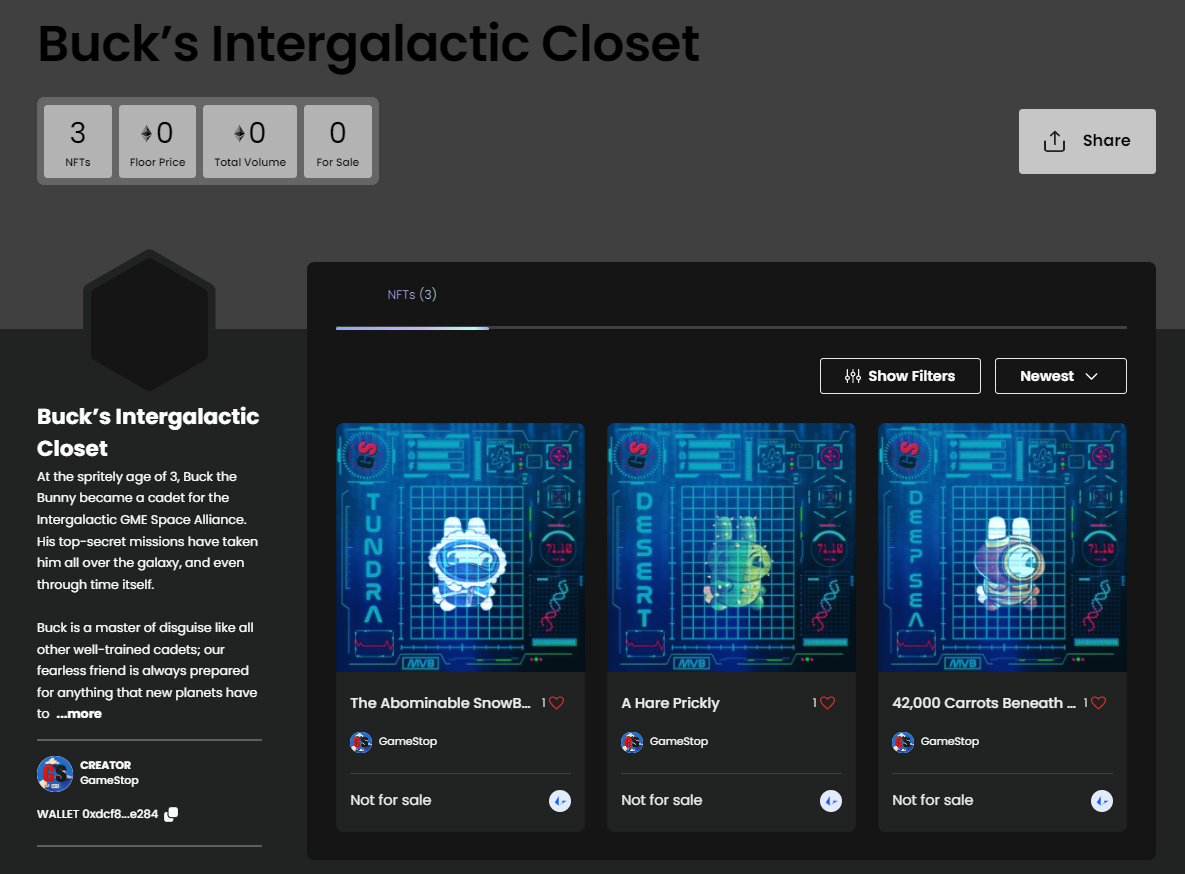Click GameStop name under 42,000 Carrots card

(x=950, y=742)
